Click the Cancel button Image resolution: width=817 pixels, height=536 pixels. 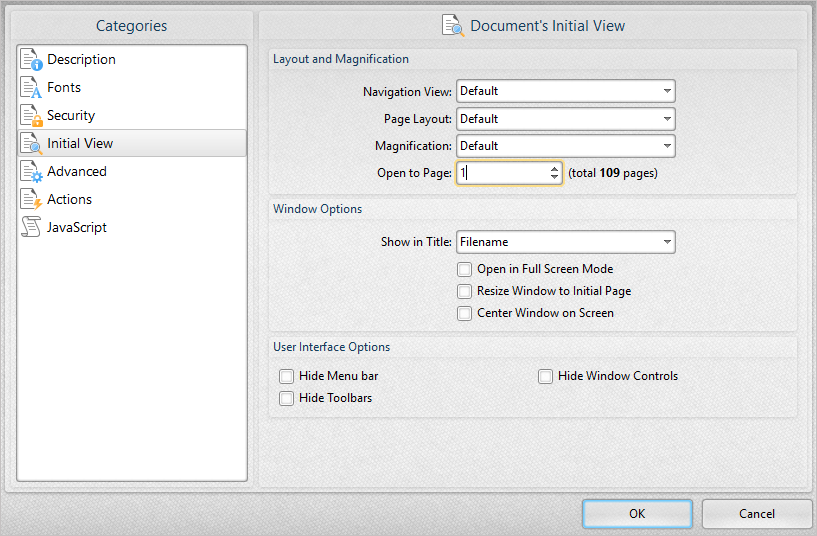756,514
